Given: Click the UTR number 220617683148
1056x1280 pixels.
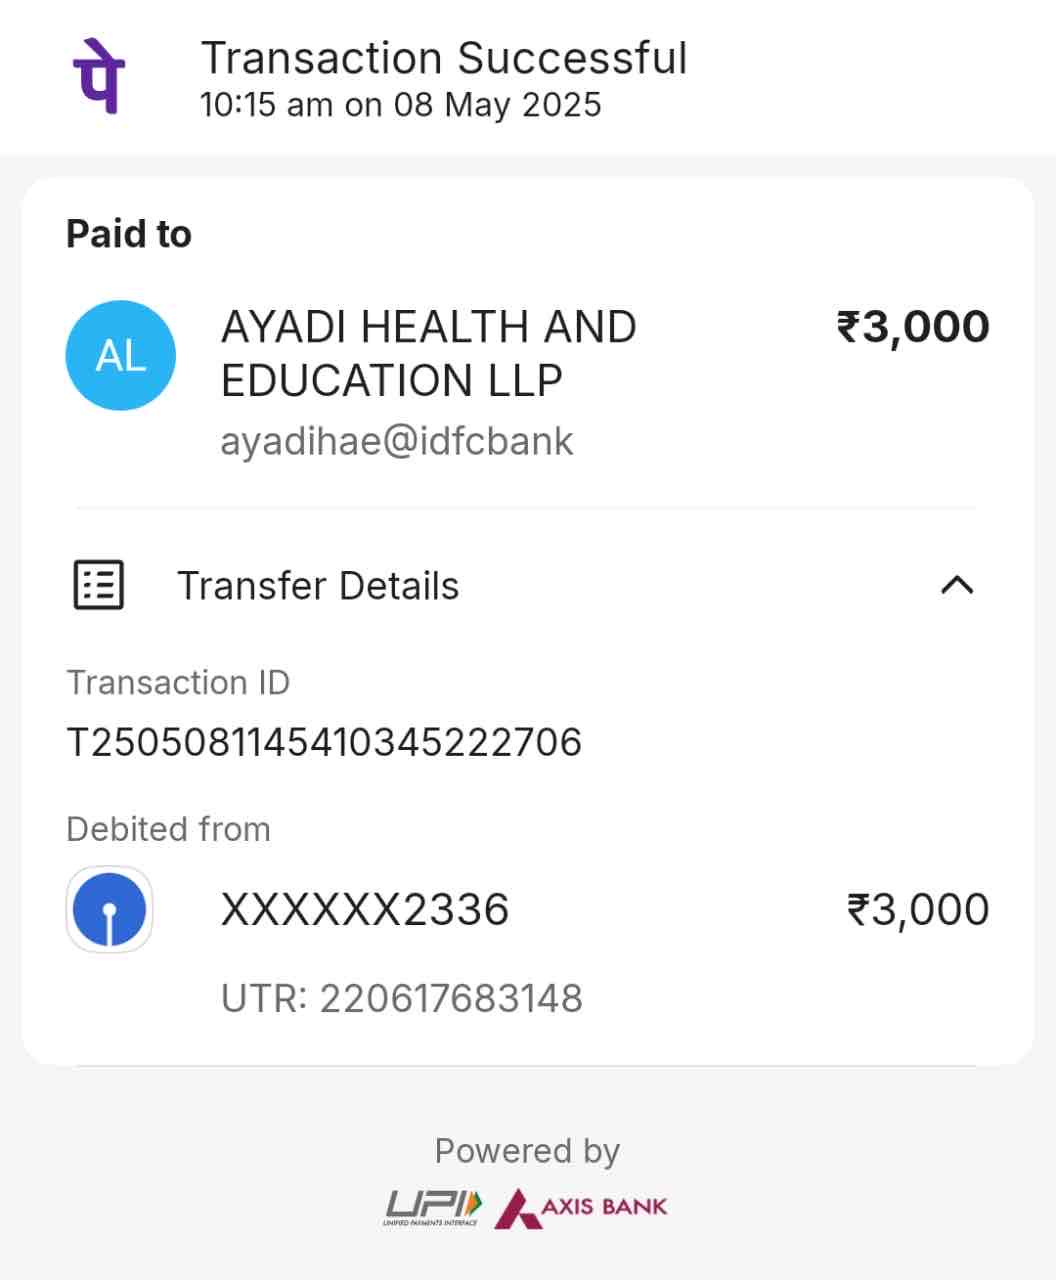Looking at the screenshot, I should coord(401,998).
